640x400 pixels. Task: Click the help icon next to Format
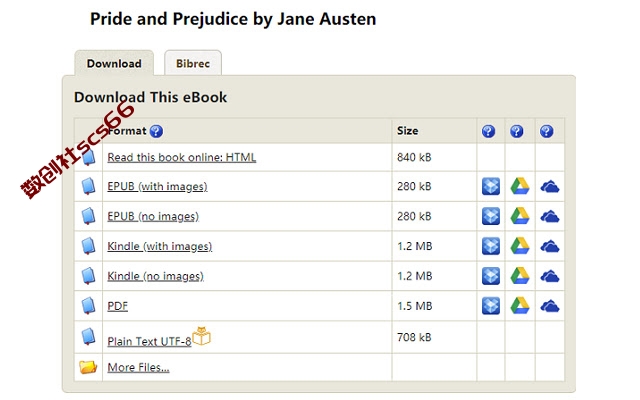156,131
